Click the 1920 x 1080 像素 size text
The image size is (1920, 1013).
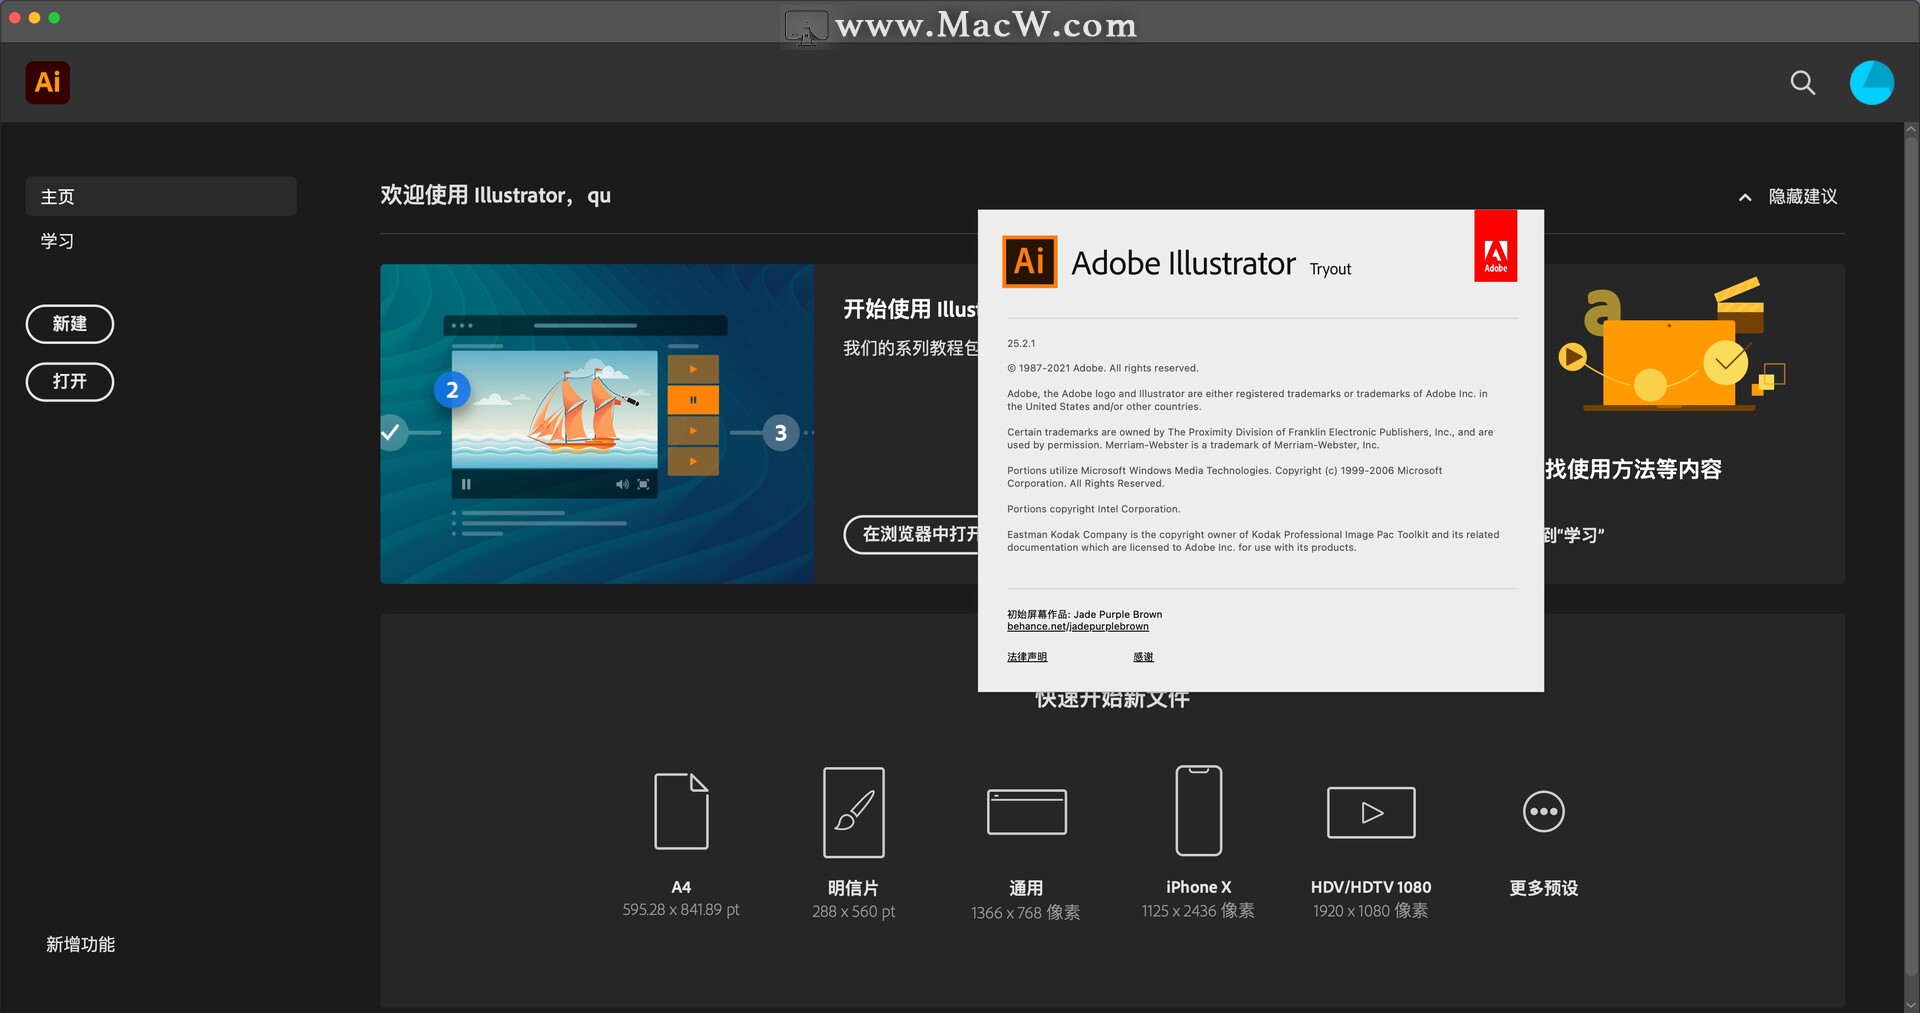tap(1370, 911)
